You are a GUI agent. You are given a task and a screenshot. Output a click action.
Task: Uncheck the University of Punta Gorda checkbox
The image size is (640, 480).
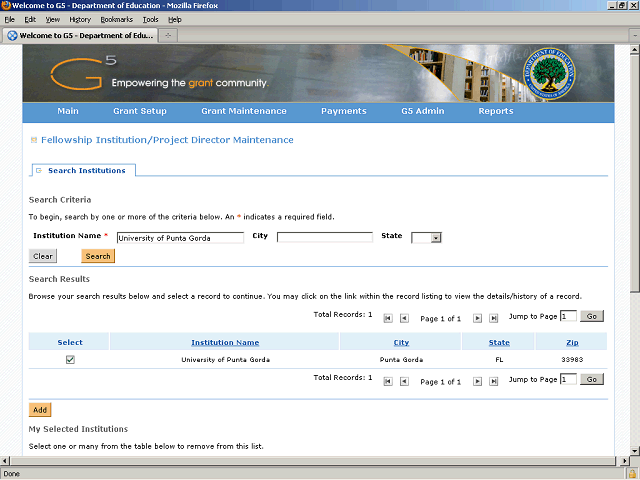tap(70, 360)
